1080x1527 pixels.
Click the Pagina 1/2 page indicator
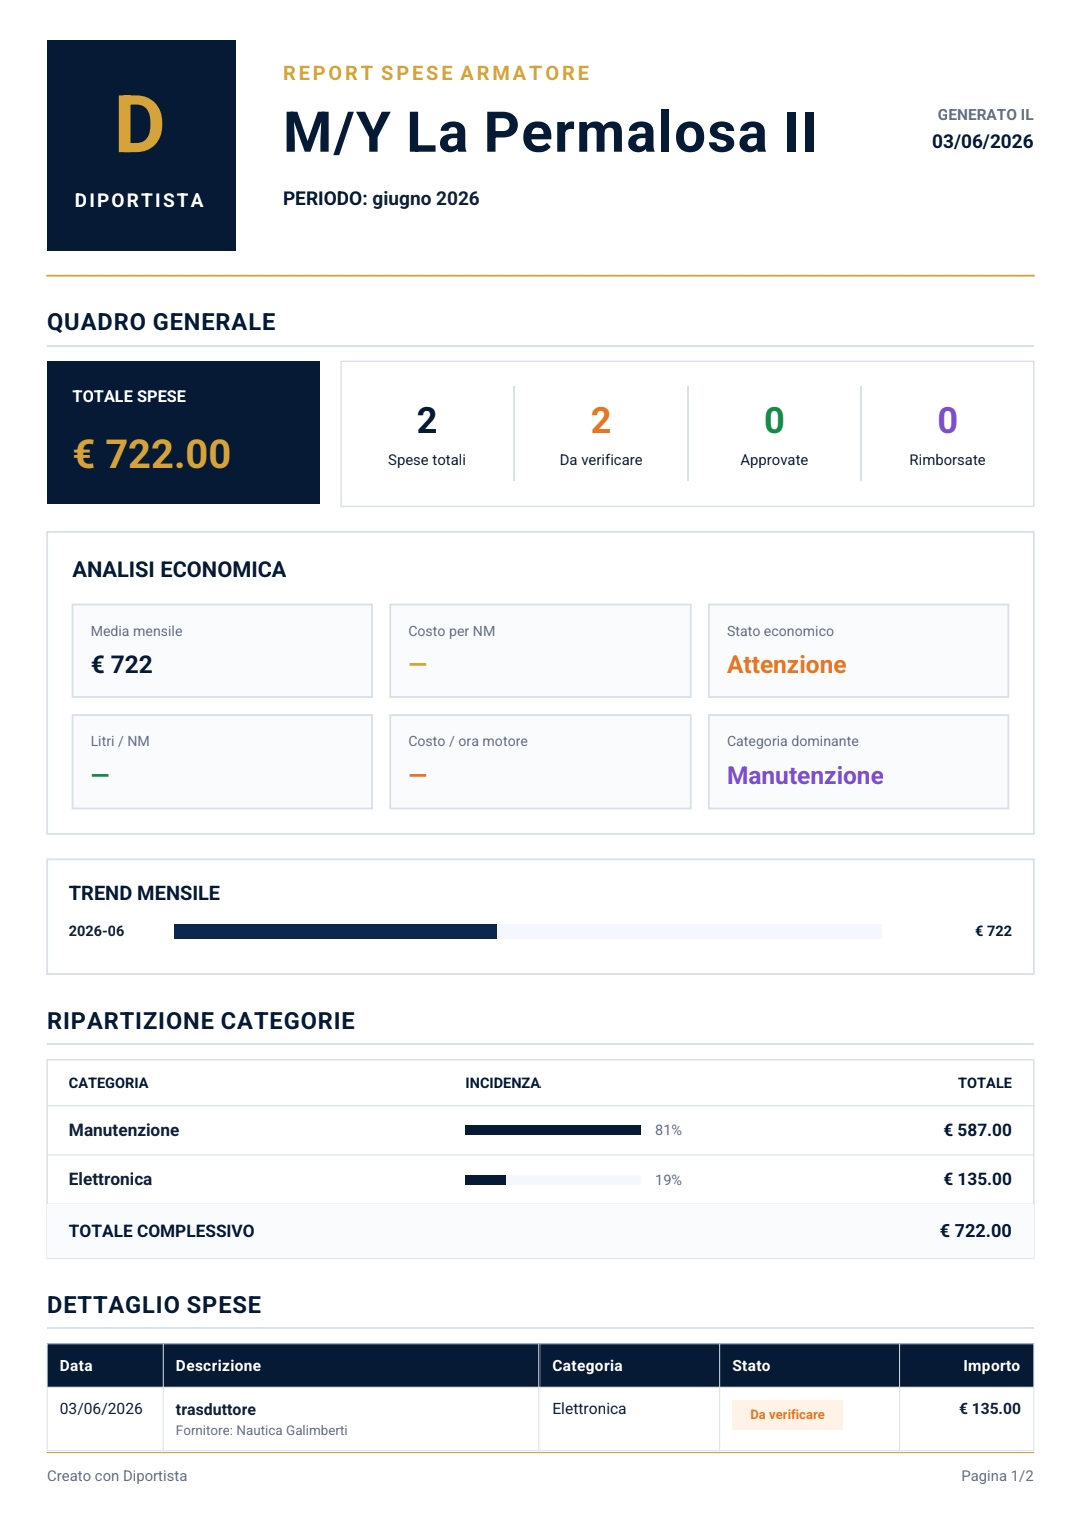(x=997, y=1476)
